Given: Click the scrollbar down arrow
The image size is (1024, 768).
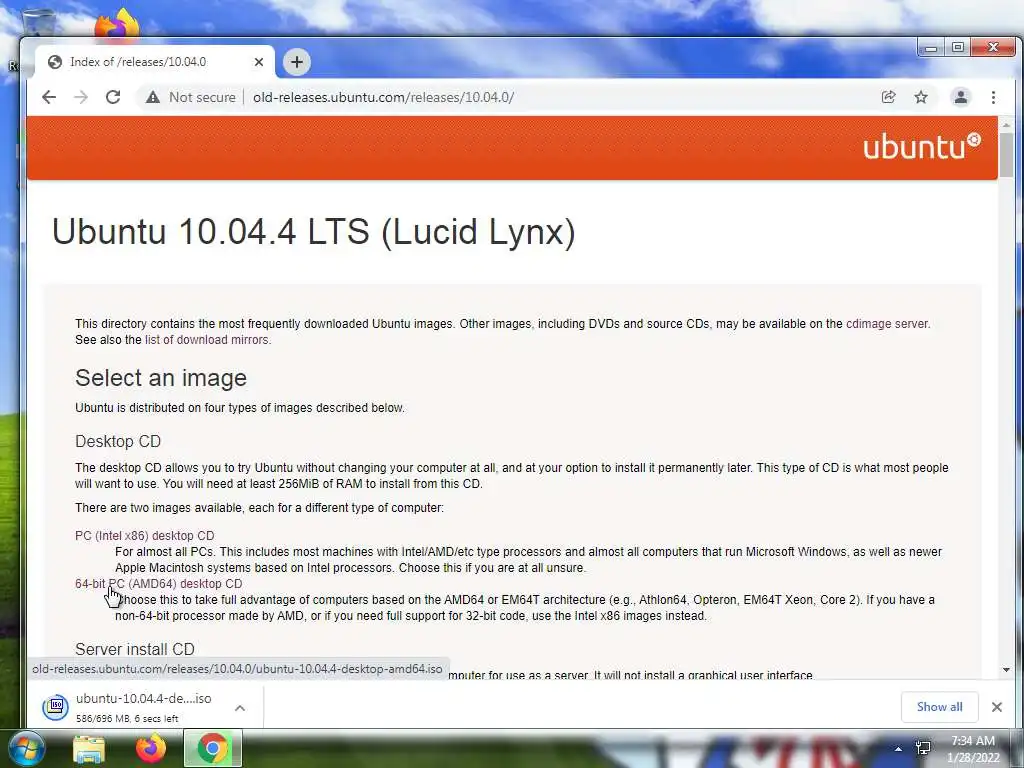Looking at the screenshot, I should tap(1006, 670).
